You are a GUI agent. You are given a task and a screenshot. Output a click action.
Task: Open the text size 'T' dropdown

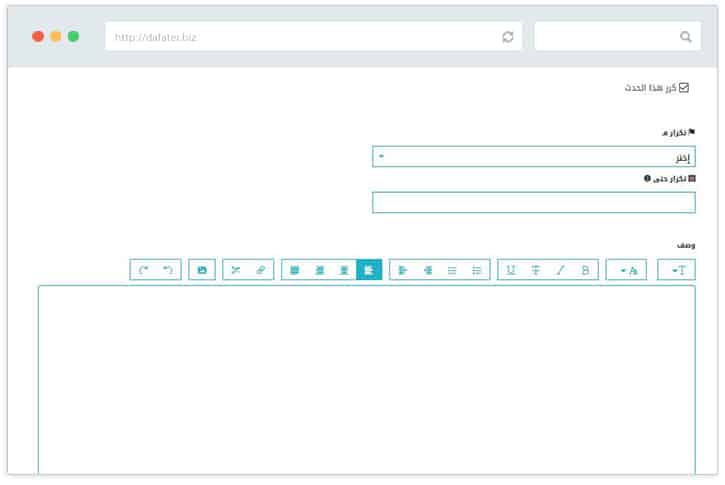676,270
